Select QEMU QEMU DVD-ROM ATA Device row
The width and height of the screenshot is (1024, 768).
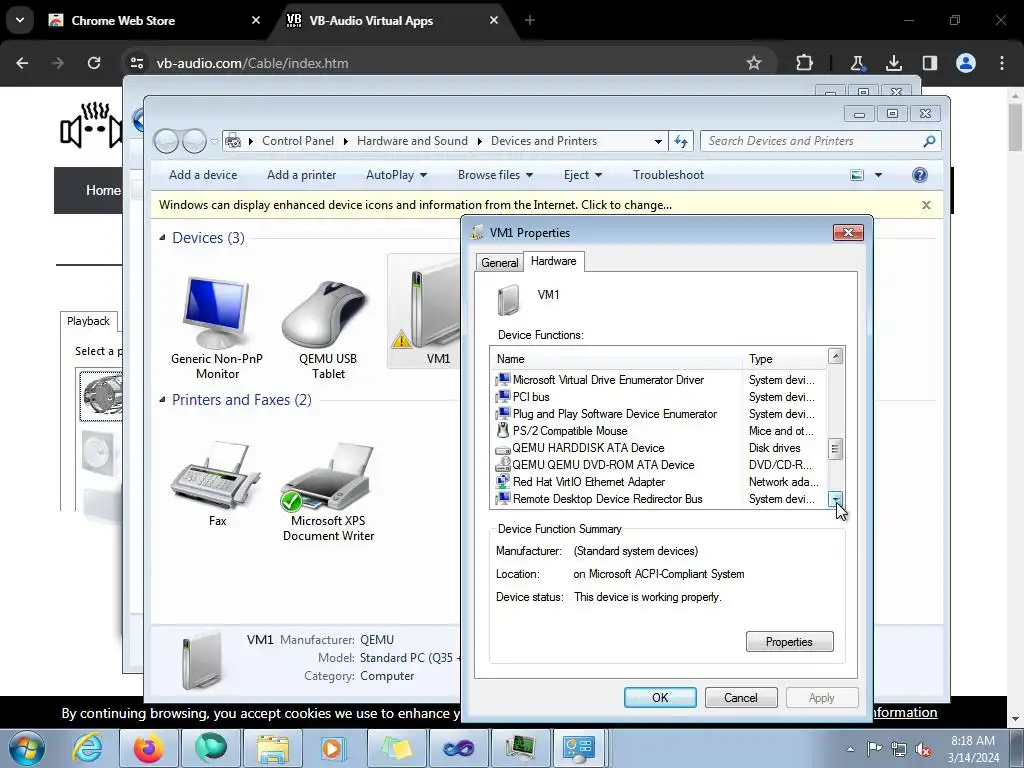coord(658,465)
